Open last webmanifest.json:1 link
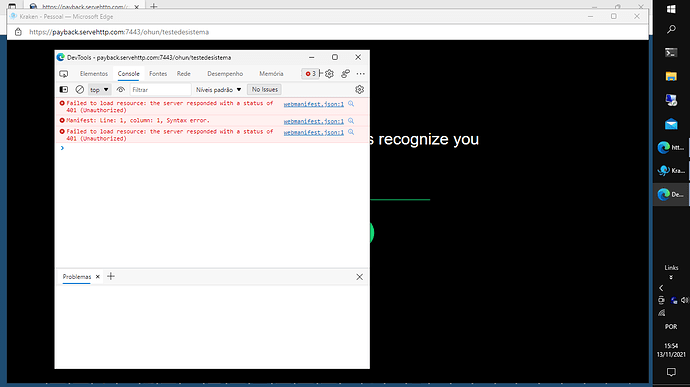Image resolution: width=690 pixels, height=387 pixels. point(313,133)
